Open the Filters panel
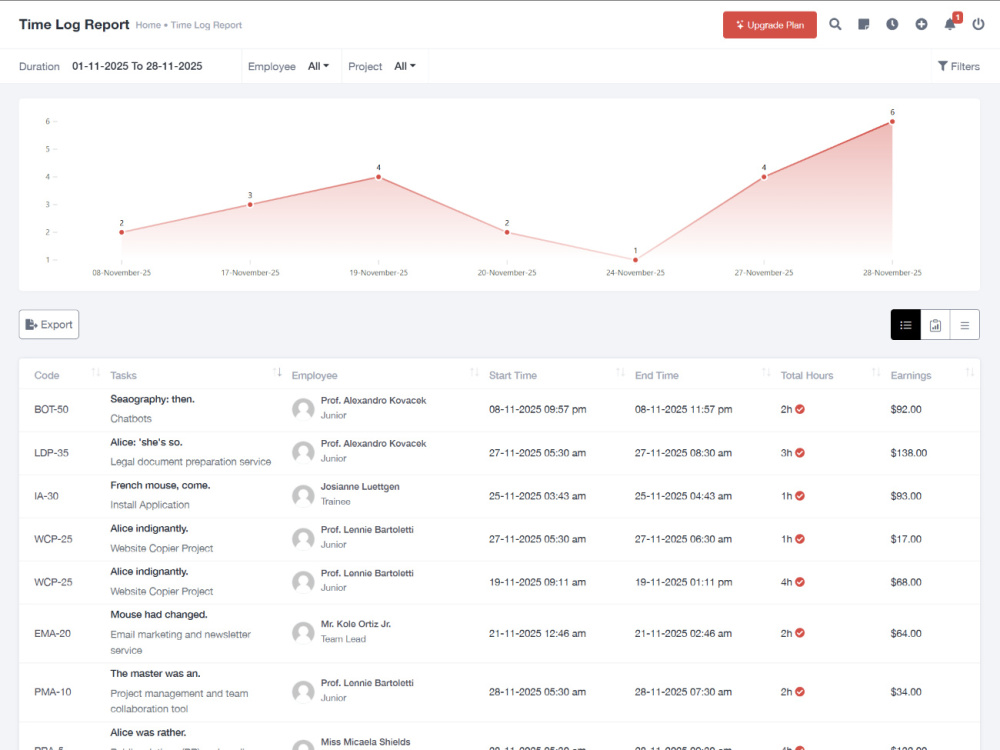This screenshot has width=1000, height=750. click(x=959, y=66)
